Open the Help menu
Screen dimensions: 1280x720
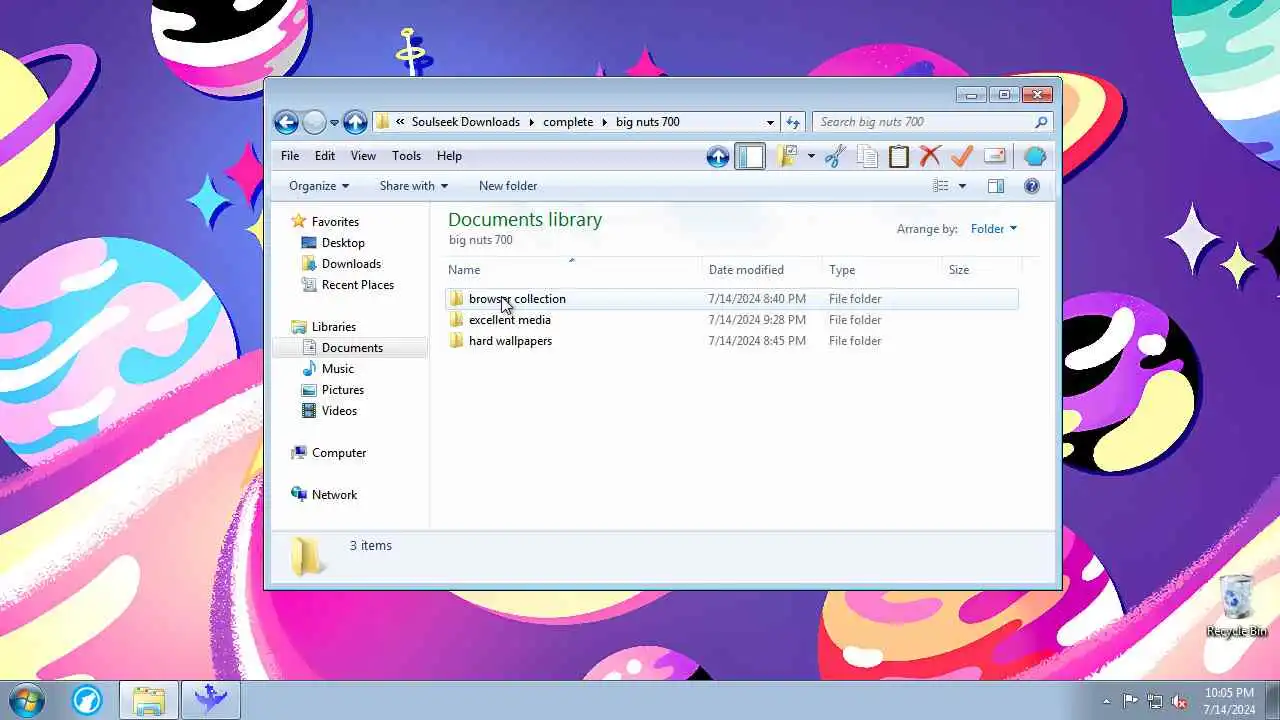[449, 156]
